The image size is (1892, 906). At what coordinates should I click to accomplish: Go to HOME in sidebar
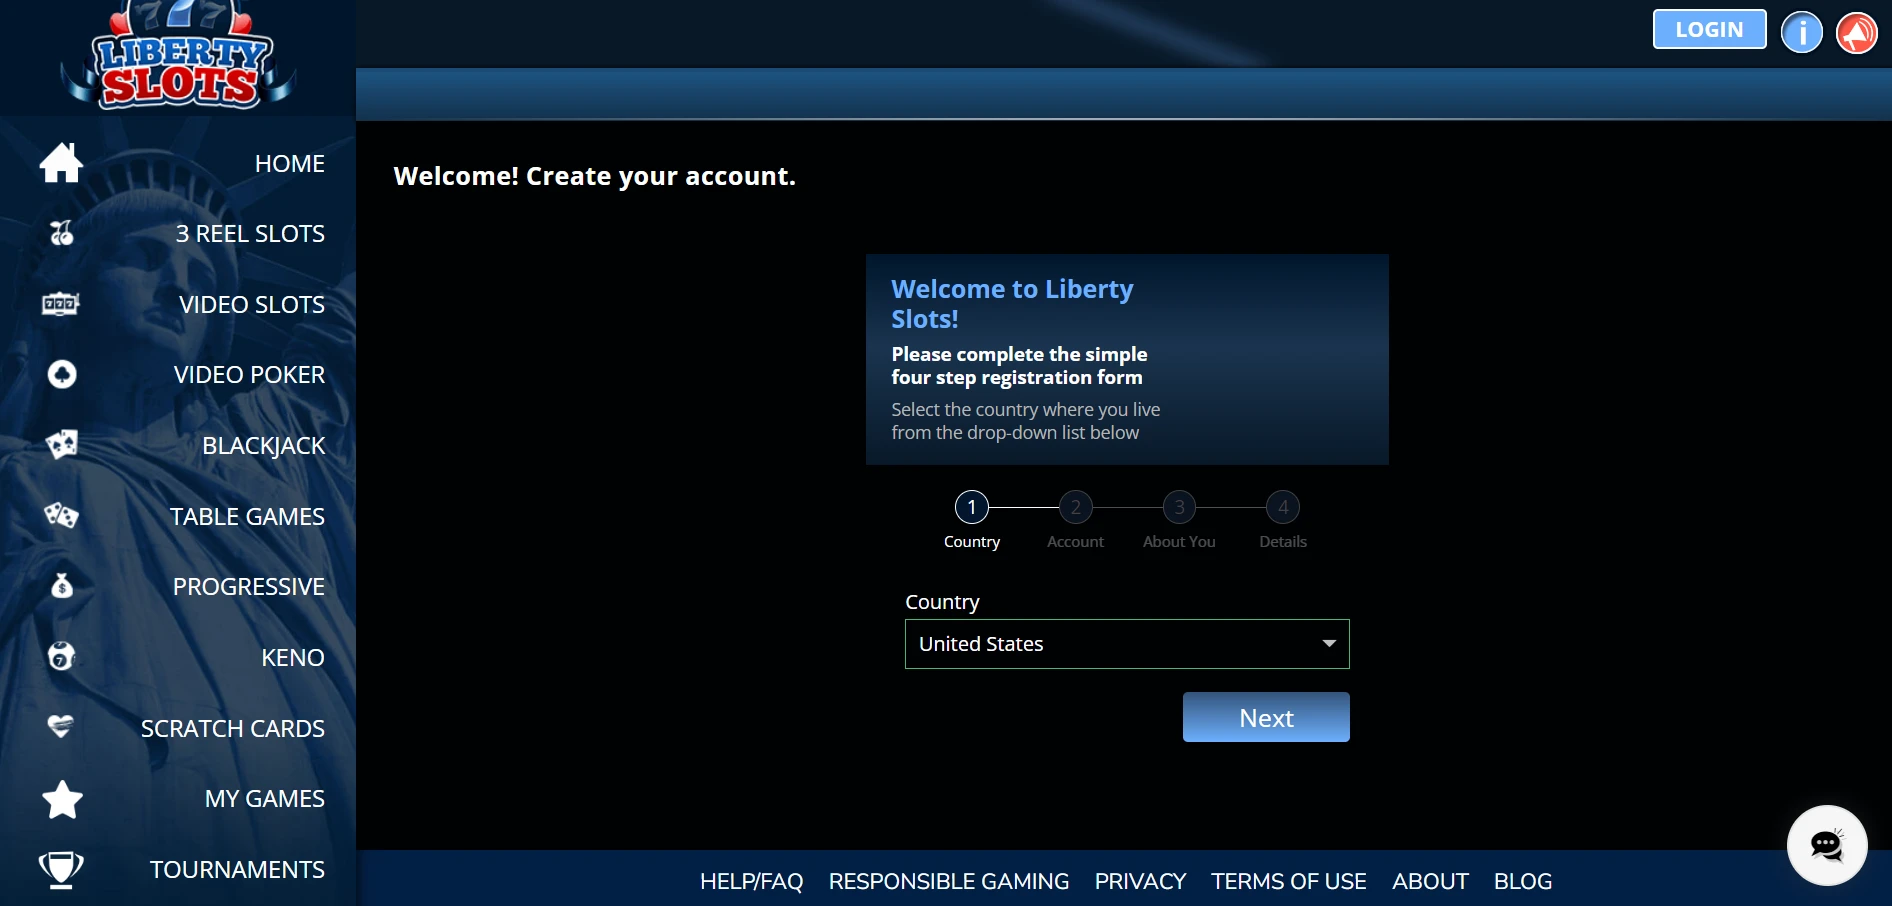coord(290,164)
